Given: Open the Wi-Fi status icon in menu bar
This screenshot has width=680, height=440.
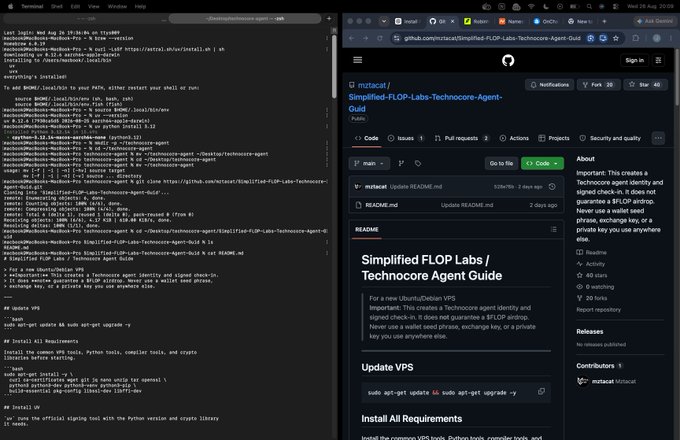Looking at the screenshot, I should (x=531, y=7).
